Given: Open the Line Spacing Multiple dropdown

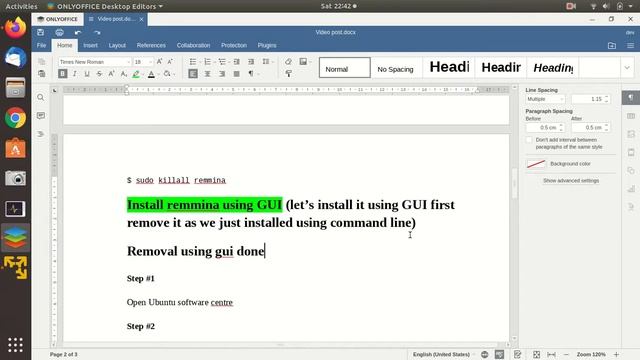Looking at the screenshot, I should (545, 99).
